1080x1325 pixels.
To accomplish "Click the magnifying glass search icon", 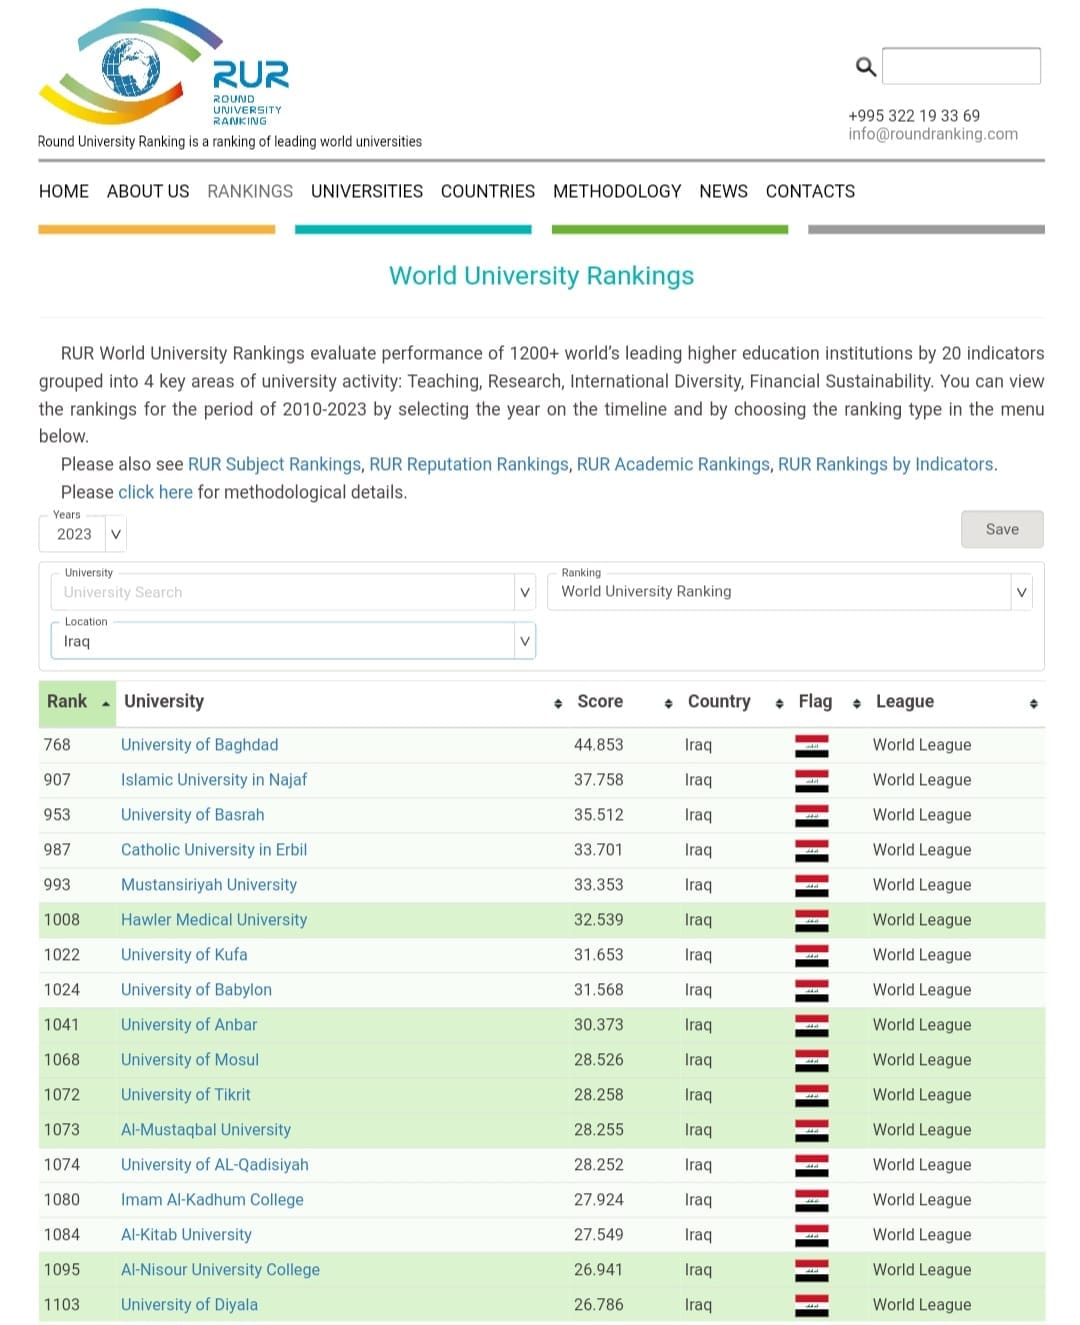I will [x=866, y=67].
